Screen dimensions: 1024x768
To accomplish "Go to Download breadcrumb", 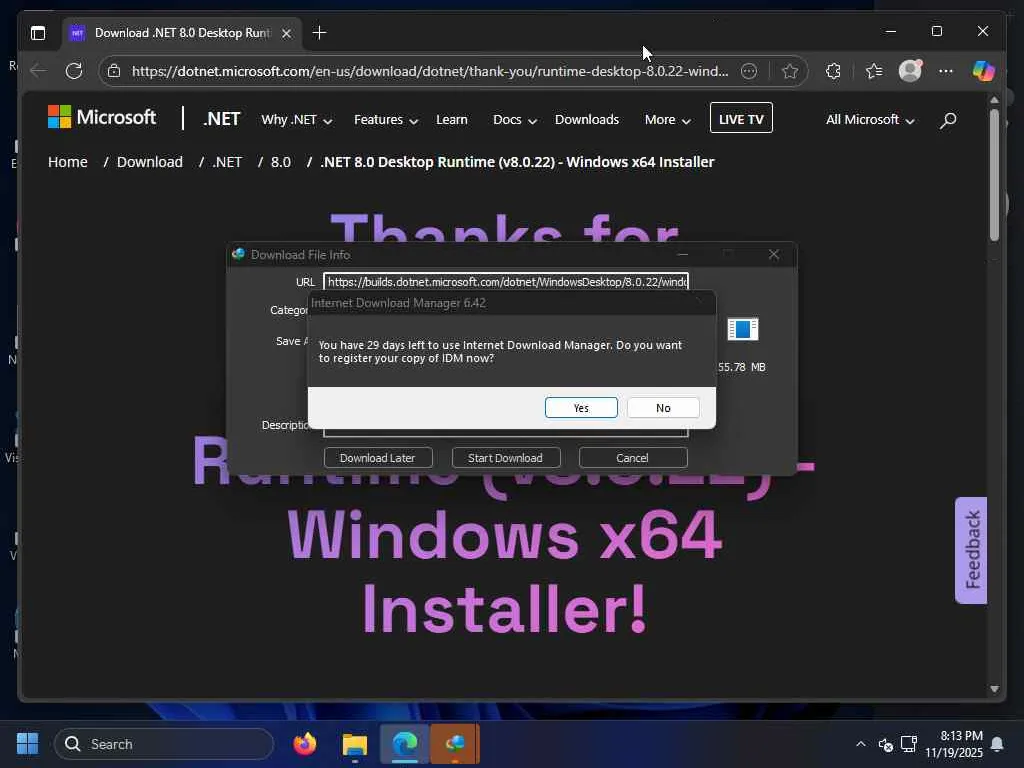I will [x=150, y=161].
